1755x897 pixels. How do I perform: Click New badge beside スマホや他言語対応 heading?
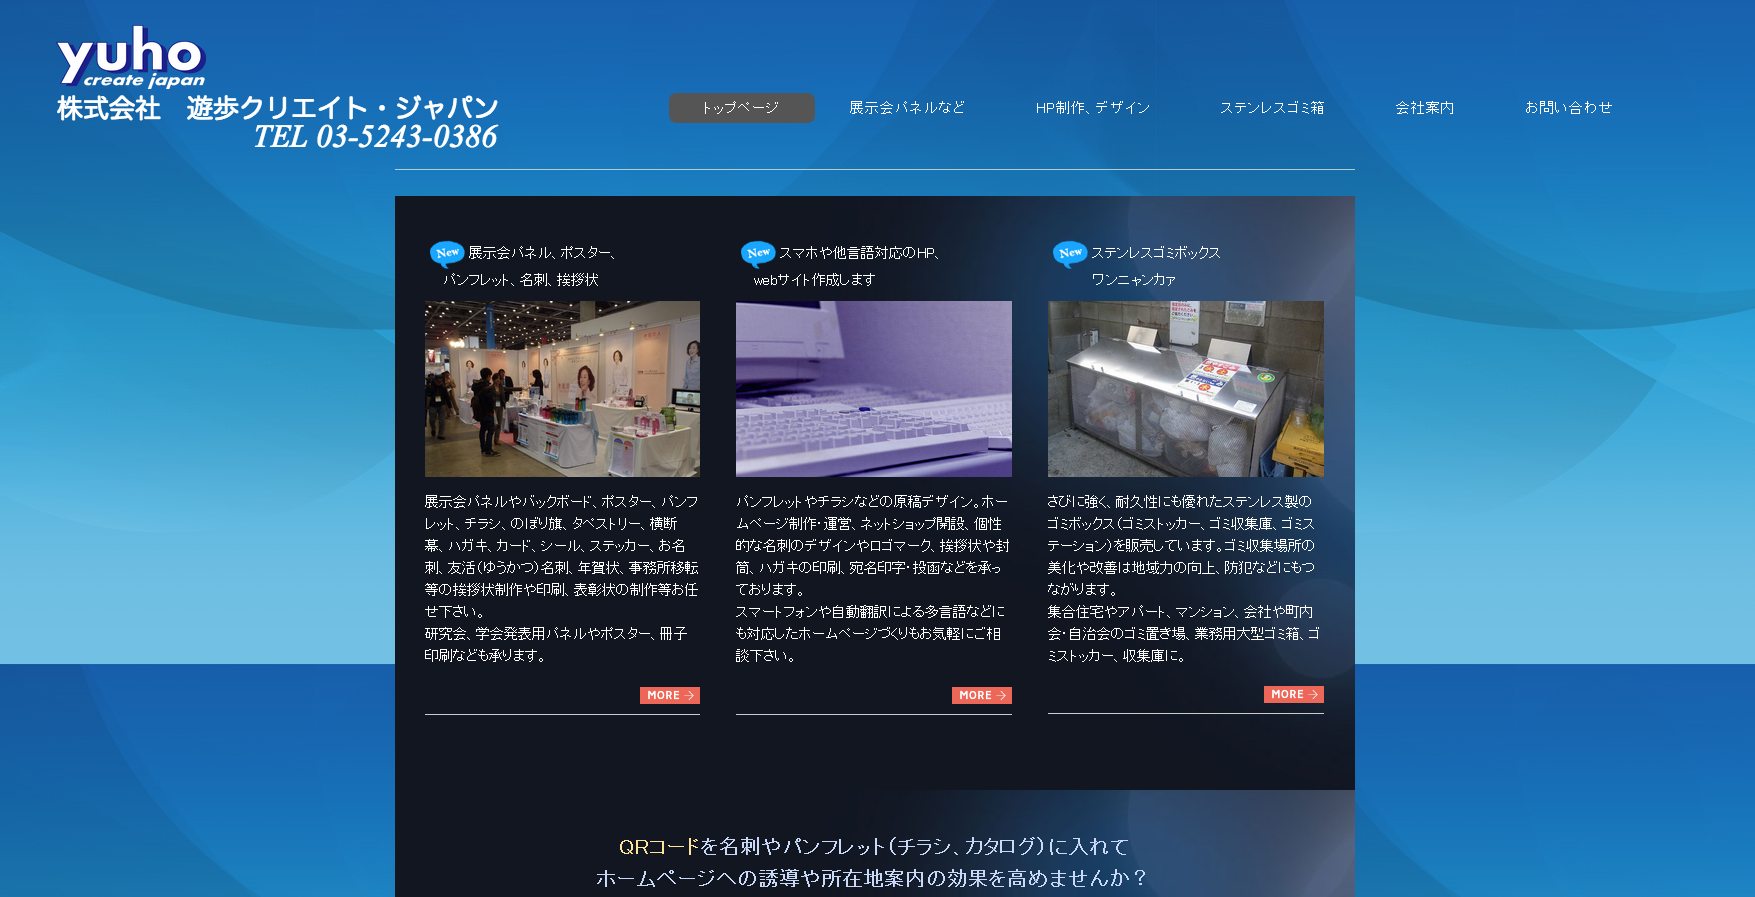pyautogui.click(x=758, y=253)
